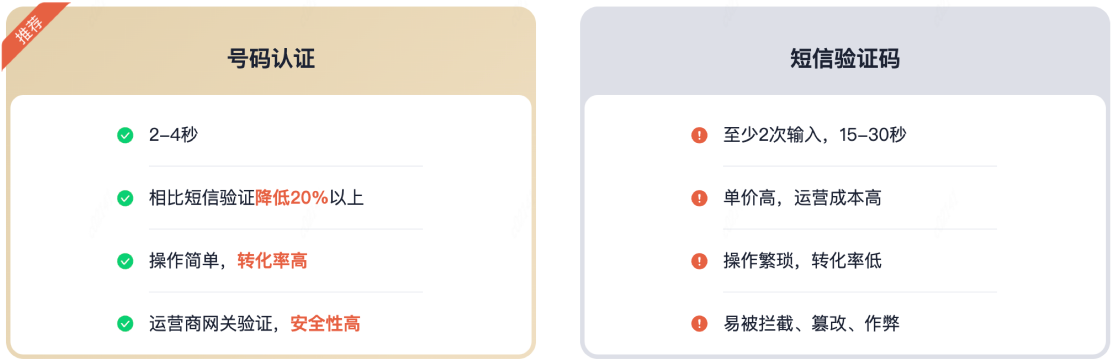This screenshot has height=360, width=1114.
Task: Click red warning icon beside 易被拦截
Action: pyautogui.click(x=699, y=324)
